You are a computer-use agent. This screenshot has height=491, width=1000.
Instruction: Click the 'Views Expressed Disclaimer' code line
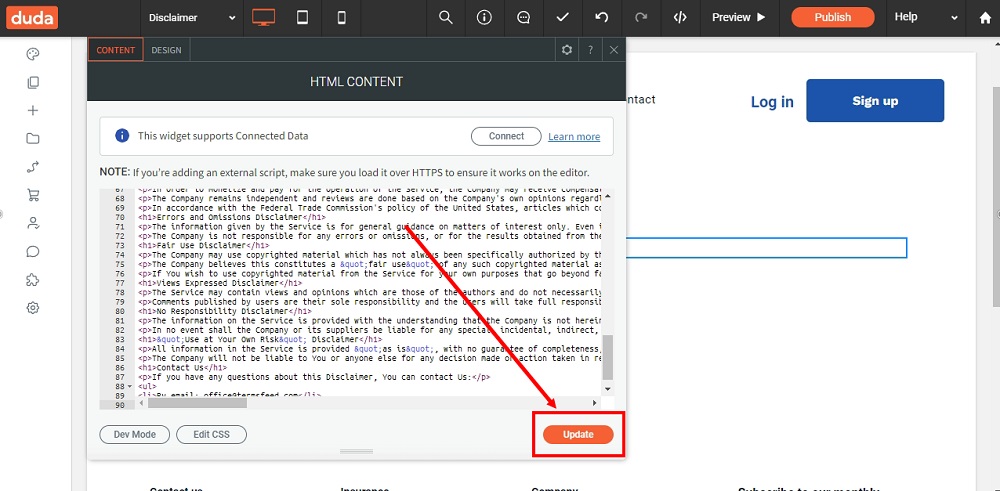(x=220, y=282)
